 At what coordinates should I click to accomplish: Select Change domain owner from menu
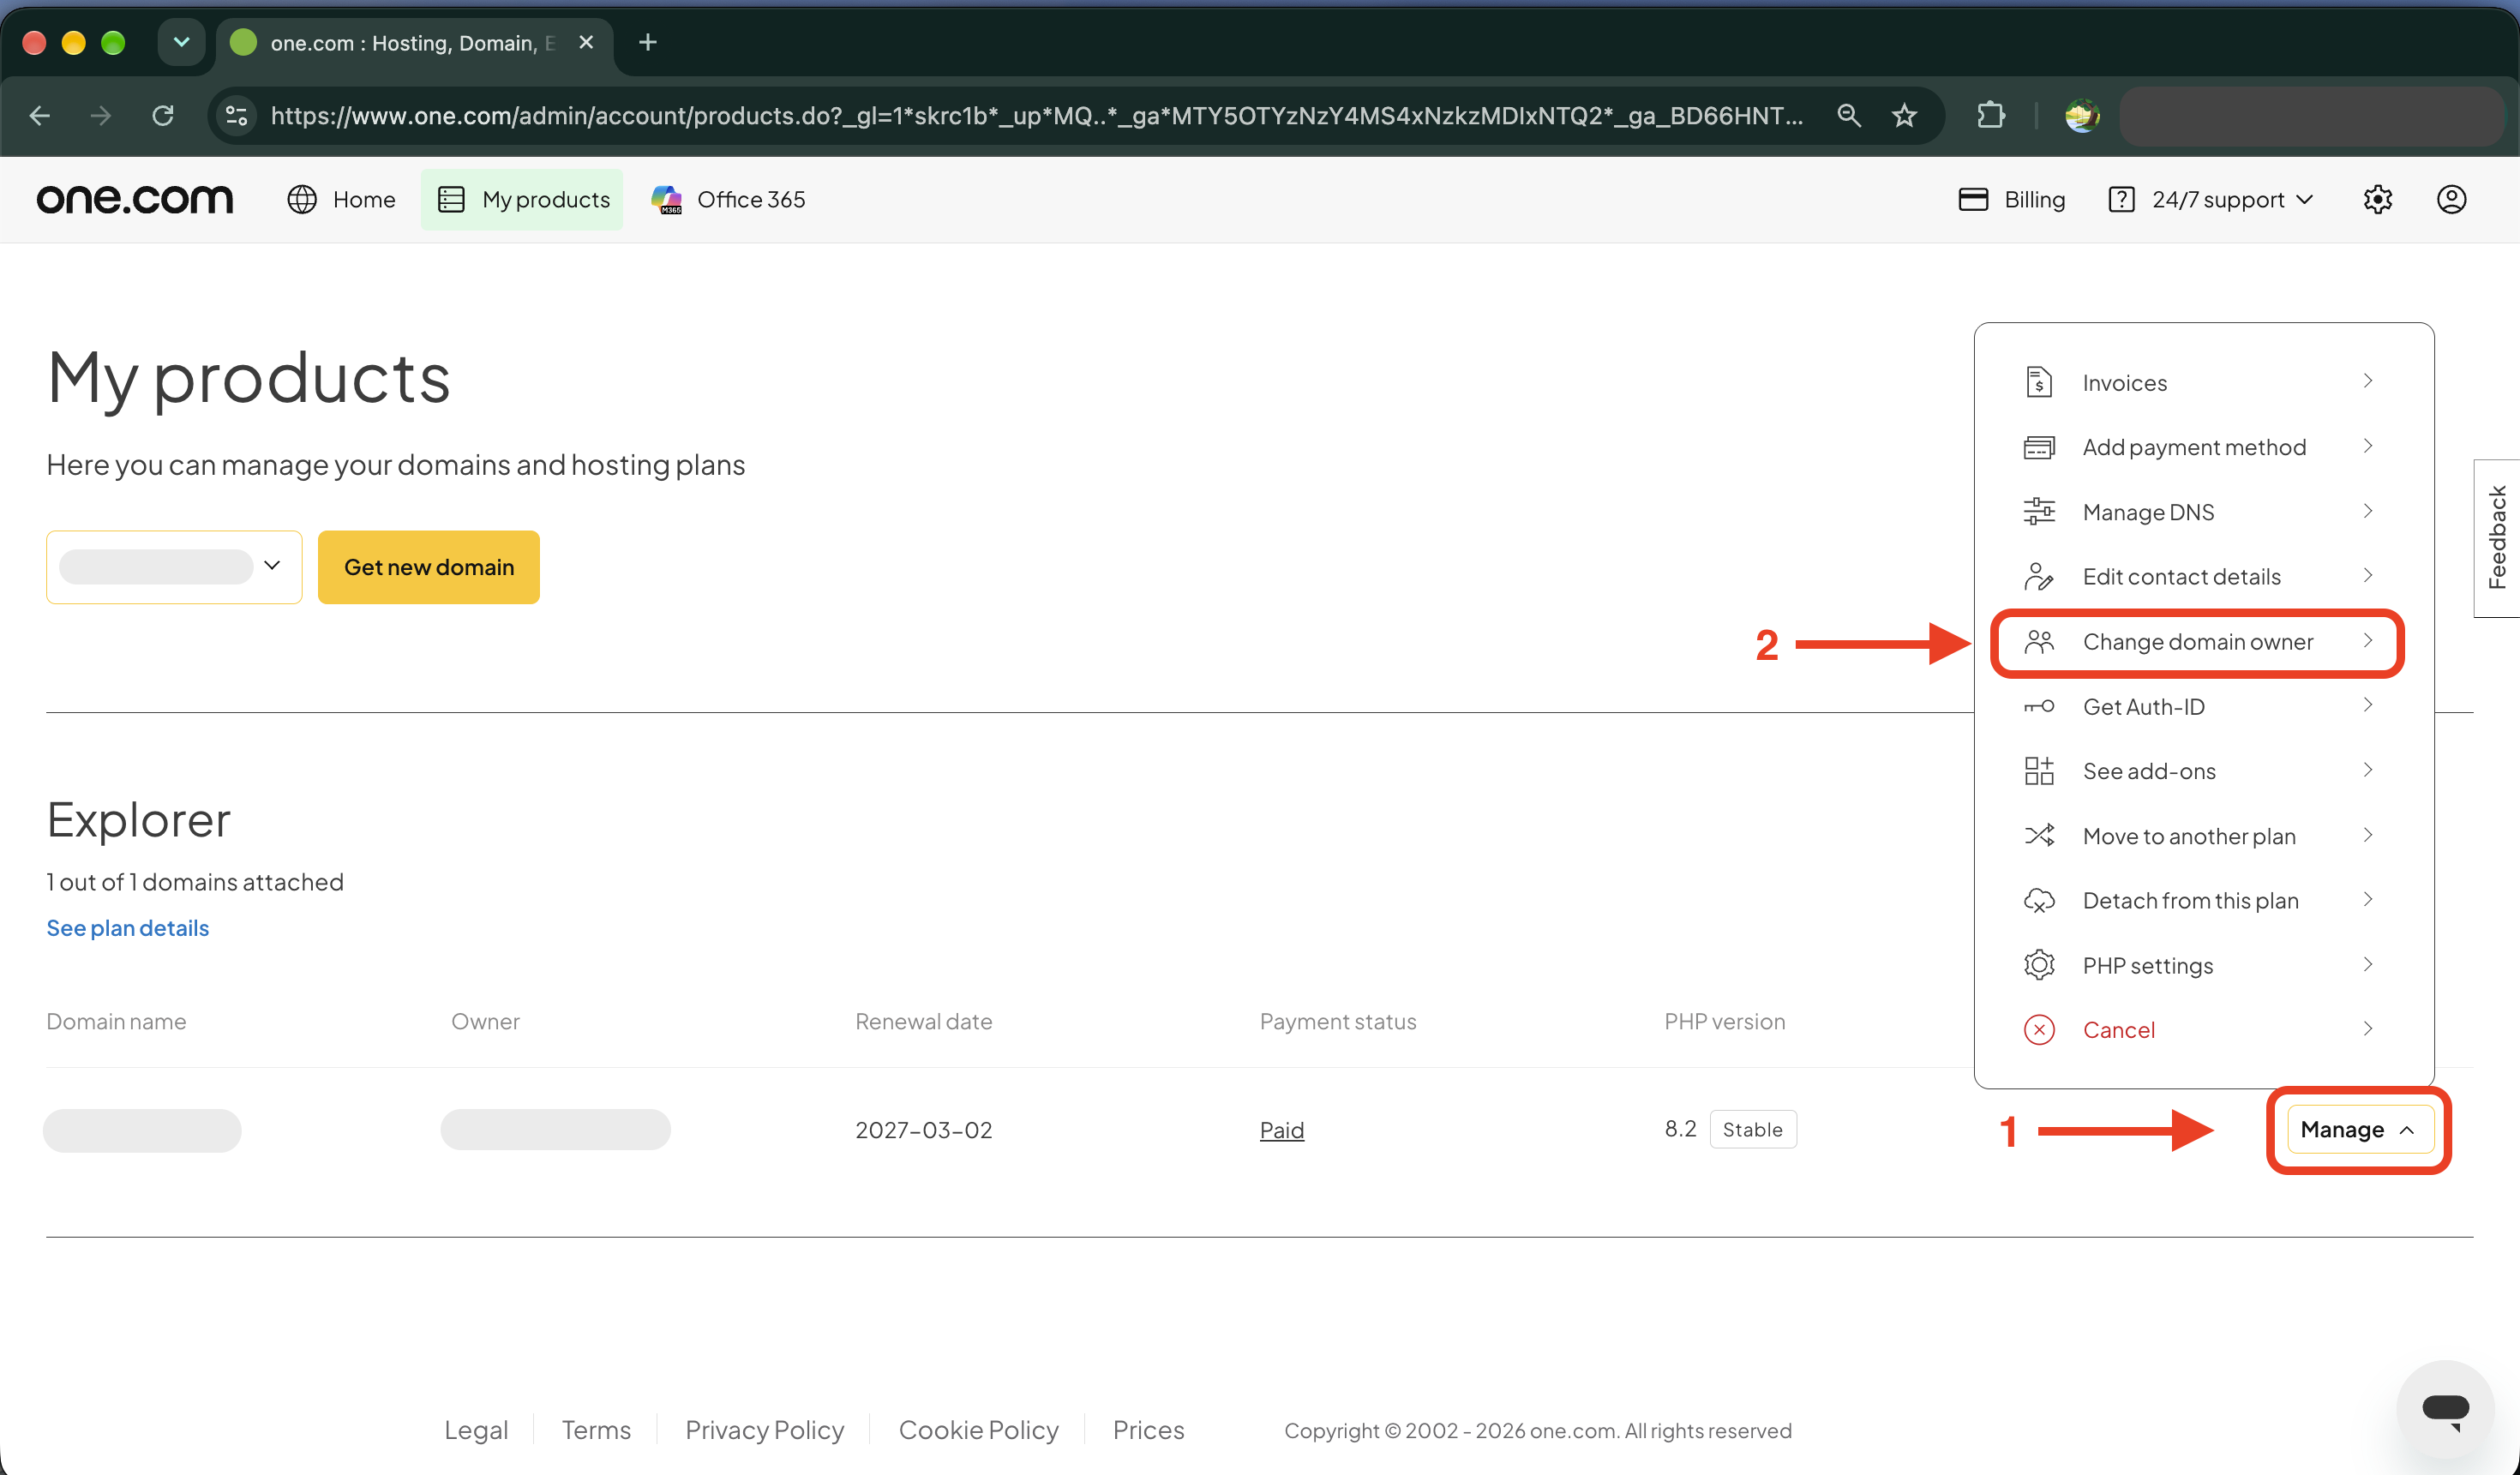pyautogui.click(x=2198, y=642)
